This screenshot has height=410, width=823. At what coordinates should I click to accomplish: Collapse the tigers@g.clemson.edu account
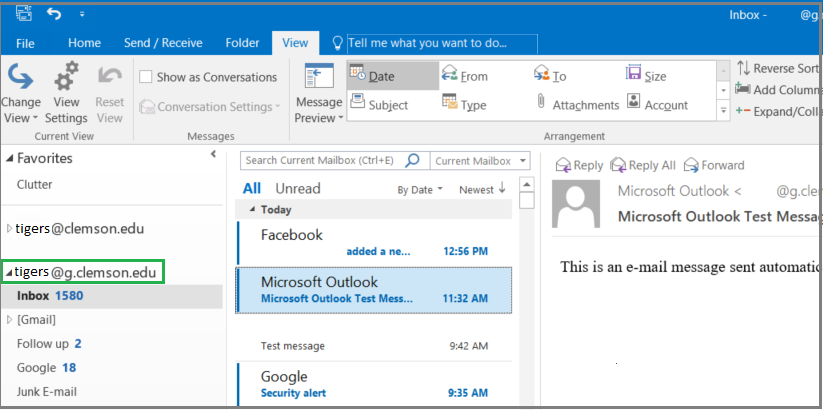click(9, 273)
